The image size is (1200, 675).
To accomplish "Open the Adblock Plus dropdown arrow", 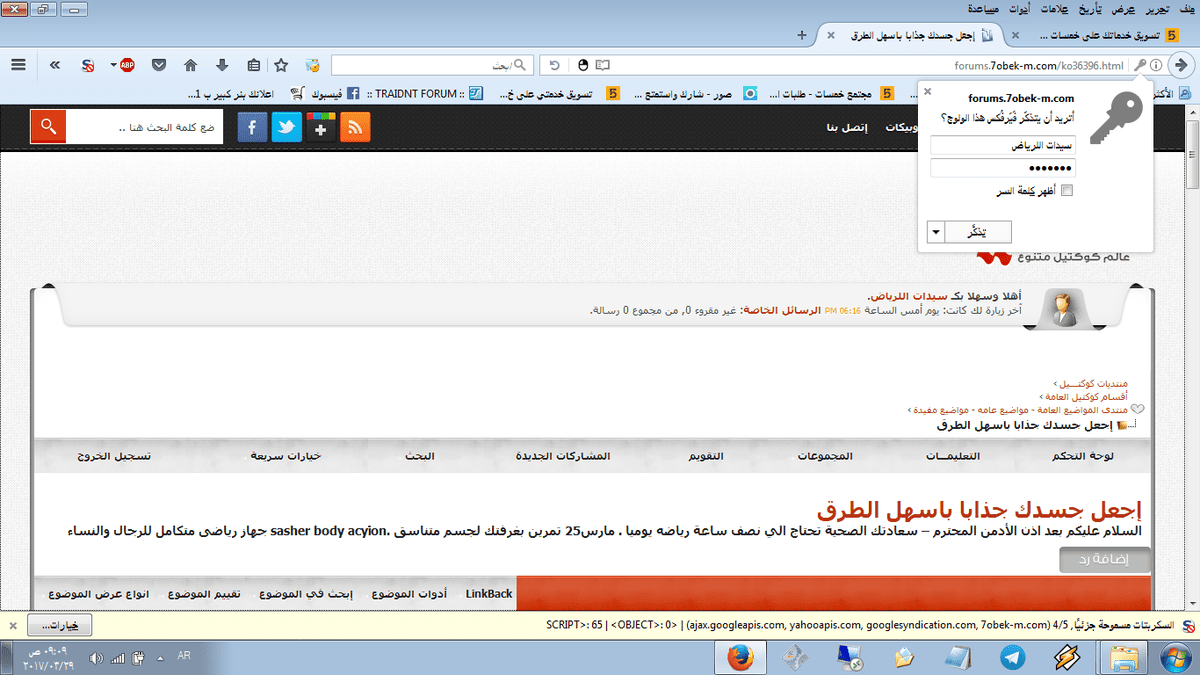I will (113, 65).
